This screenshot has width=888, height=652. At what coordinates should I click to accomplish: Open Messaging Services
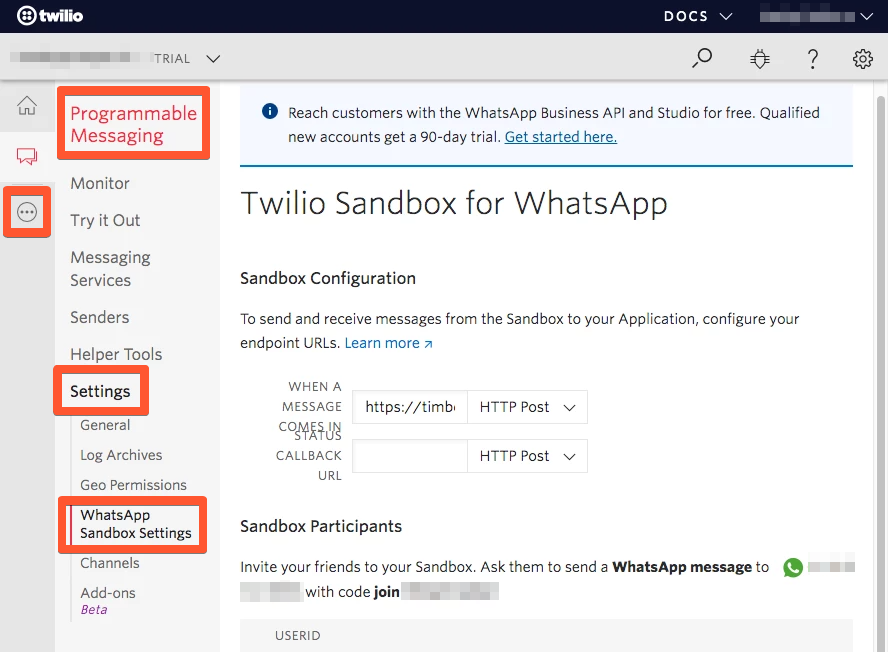tap(110, 269)
